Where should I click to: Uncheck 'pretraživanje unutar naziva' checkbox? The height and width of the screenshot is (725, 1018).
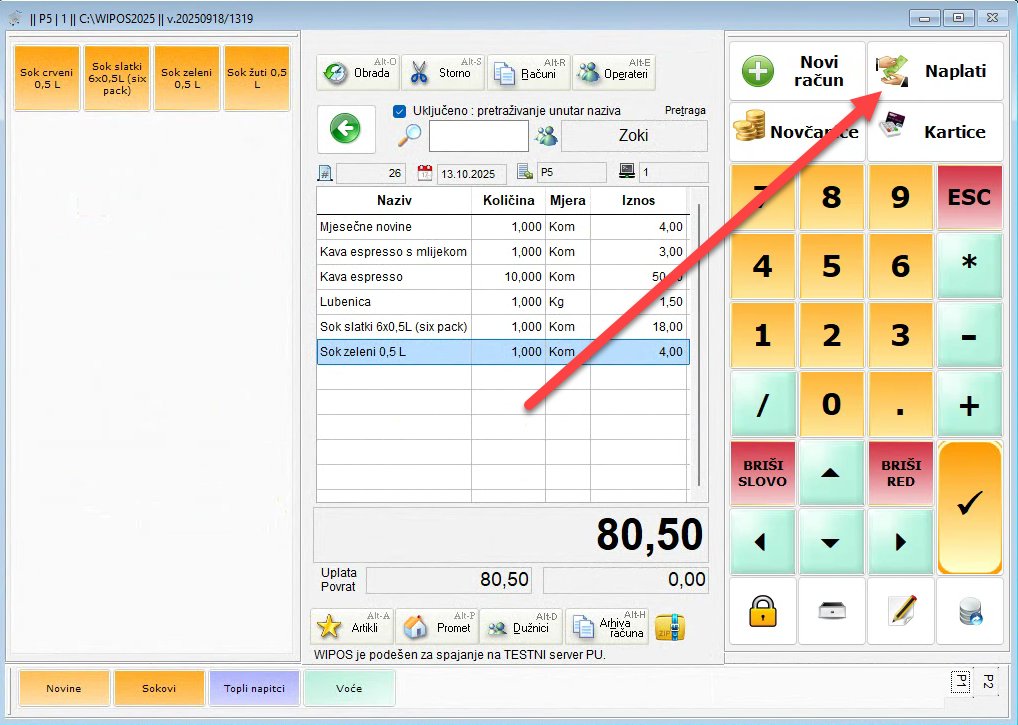pyautogui.click(x=400, y=111)
